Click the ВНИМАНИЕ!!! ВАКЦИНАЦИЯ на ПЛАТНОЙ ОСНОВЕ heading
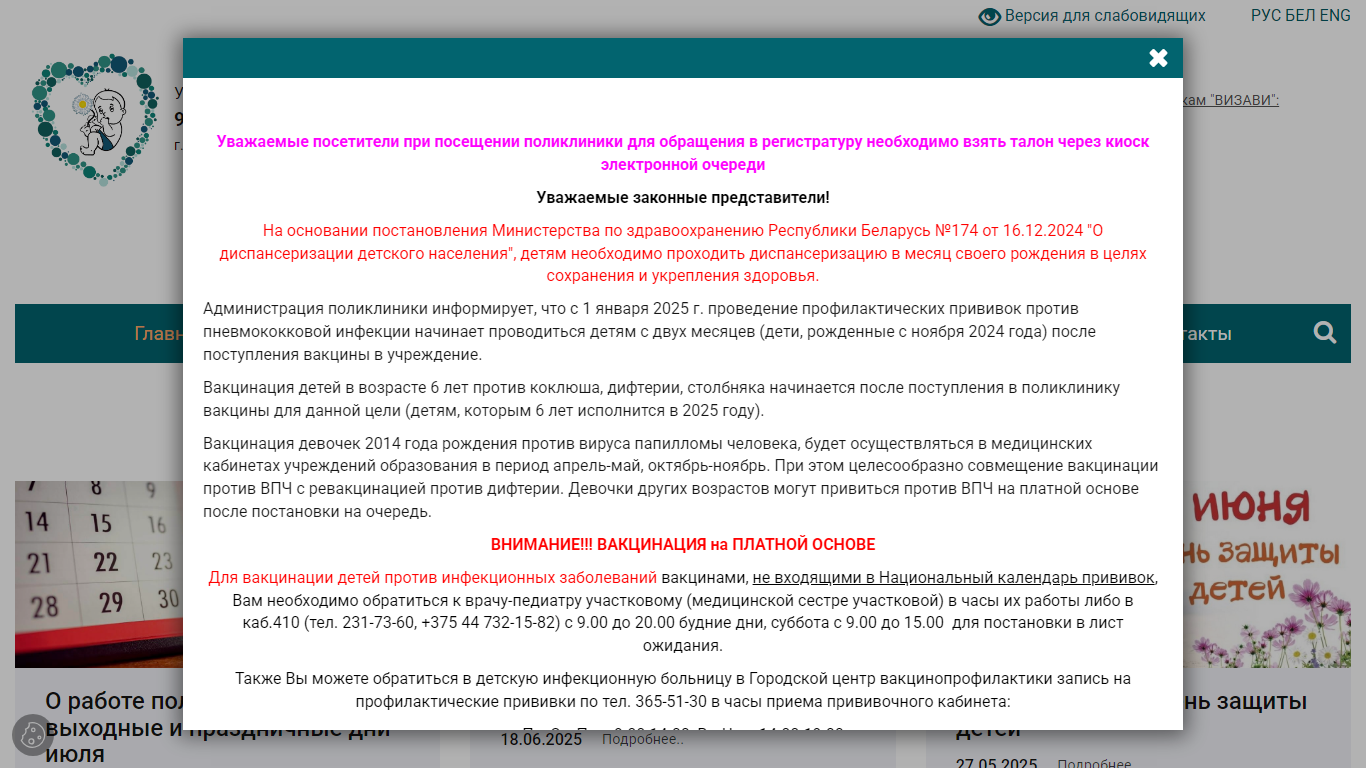This screenshot has width=1366, height=768. [x=683, y=545]
